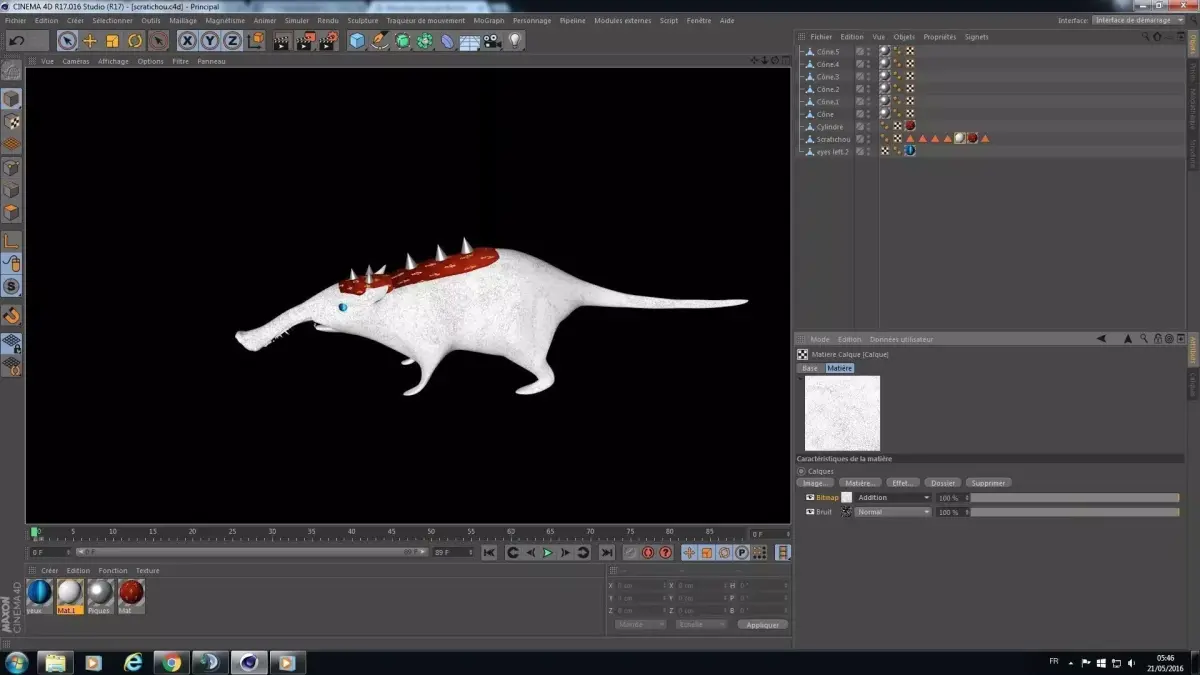This screenshot has height=675, width=1200.
Task: Click the spline pen tool icon
Action: tap(380, 41)
